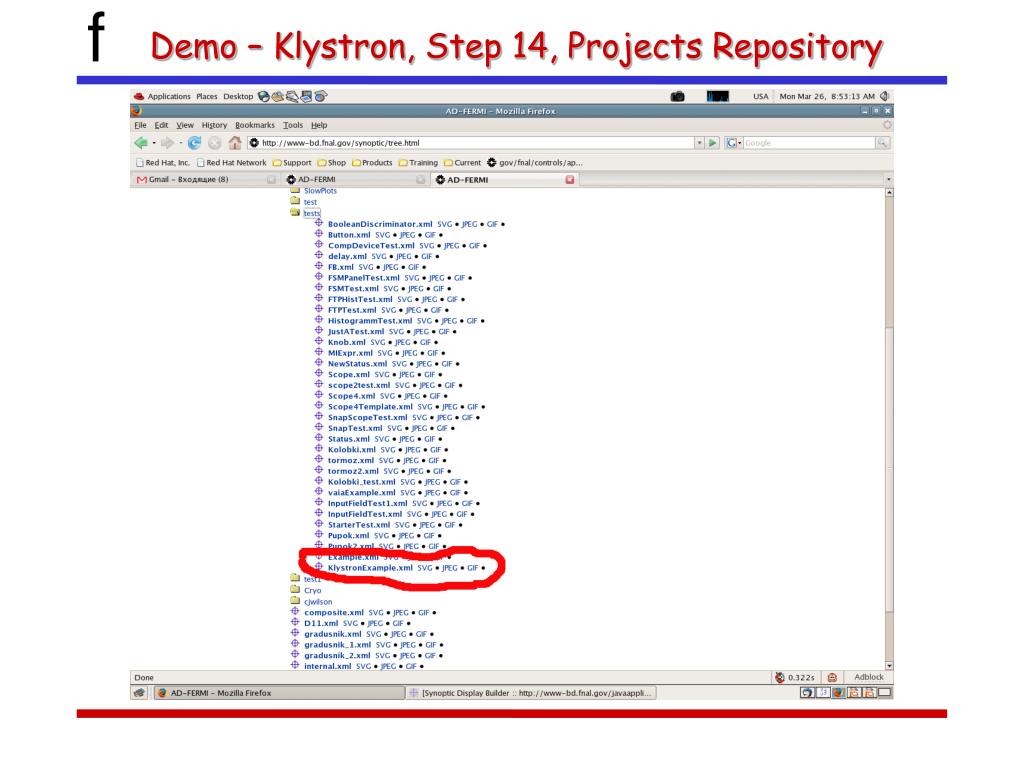Click the date and time clock
The image size is (1024, 768).
[827, 96]
